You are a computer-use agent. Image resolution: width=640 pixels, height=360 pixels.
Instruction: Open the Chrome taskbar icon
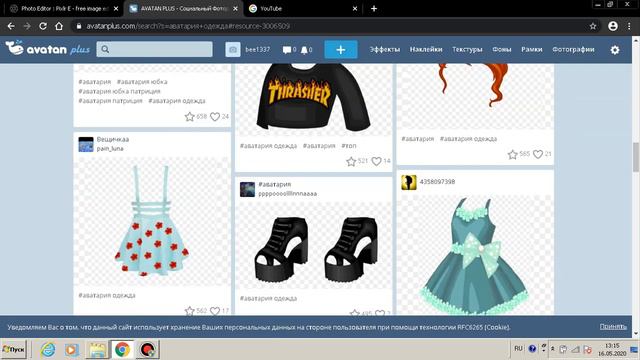pyautogui.click(x=122, y=350)
